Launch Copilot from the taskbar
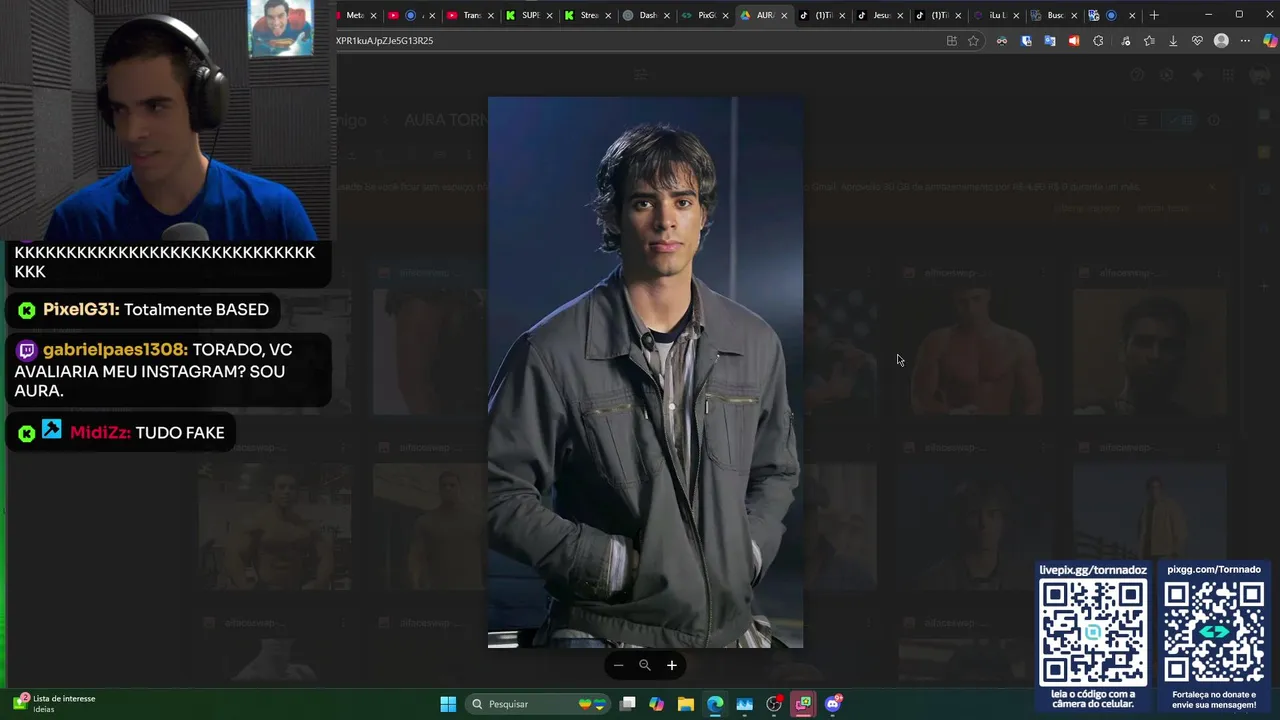The width and height of the screenshot is (1280, 720). coord(656,704)
